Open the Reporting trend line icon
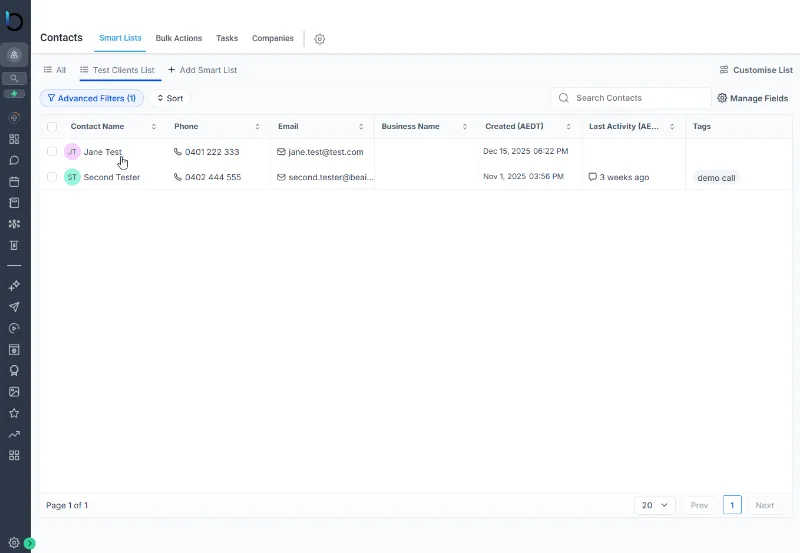Viewport: 800px width, 553px height. [14, 435]
